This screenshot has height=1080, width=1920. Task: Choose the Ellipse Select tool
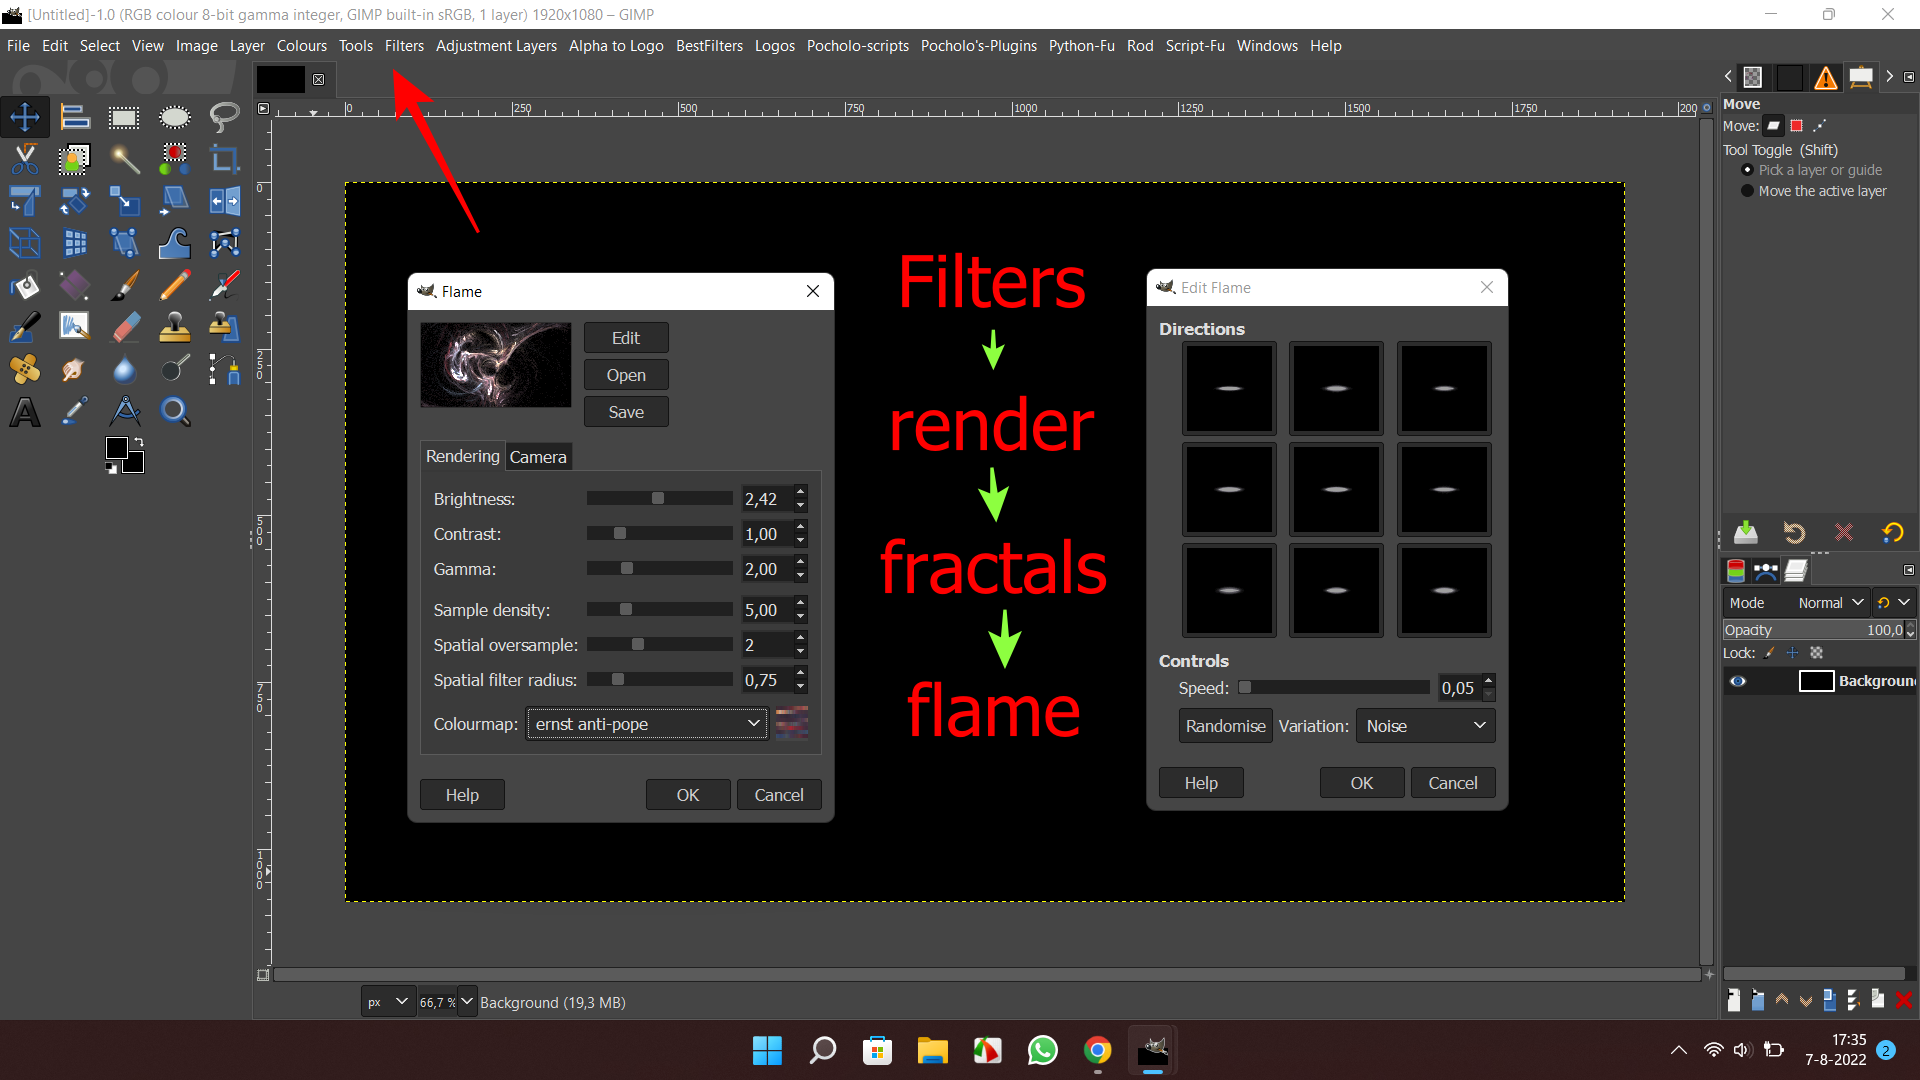(x=175, y=117)
